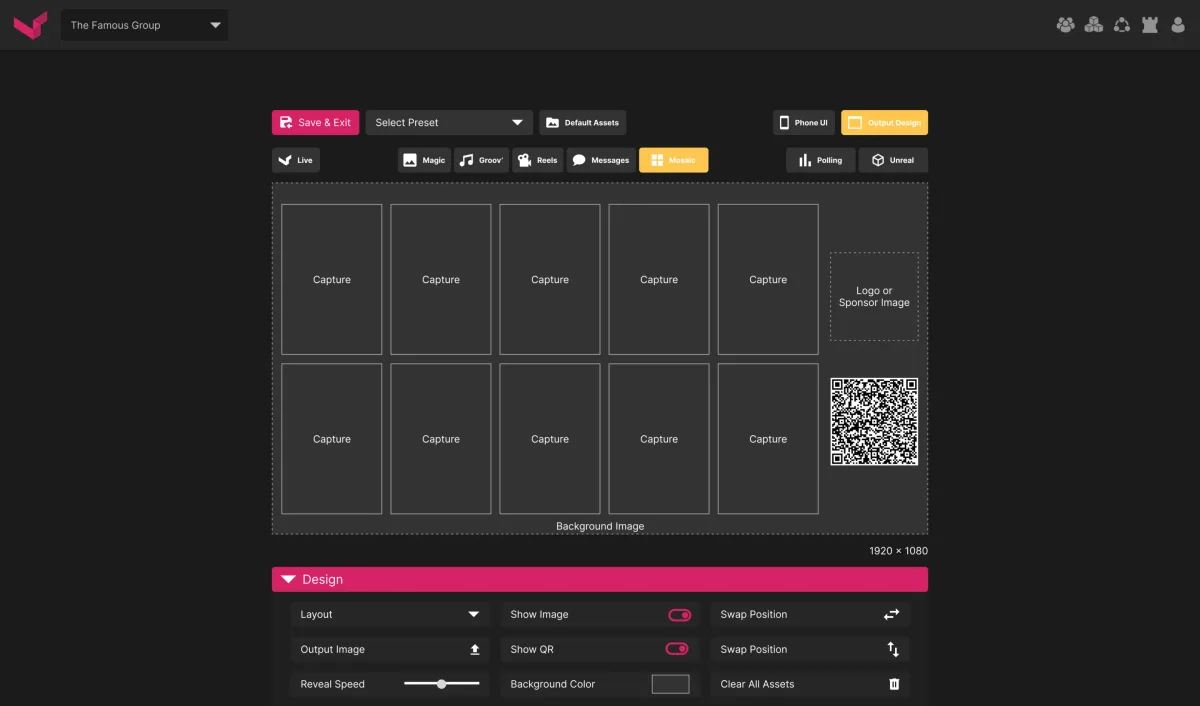The height and width of the screenshot is (706, 1200).
Task: Expand the Select Preset dropdown
Action: [x=449, y=122]
